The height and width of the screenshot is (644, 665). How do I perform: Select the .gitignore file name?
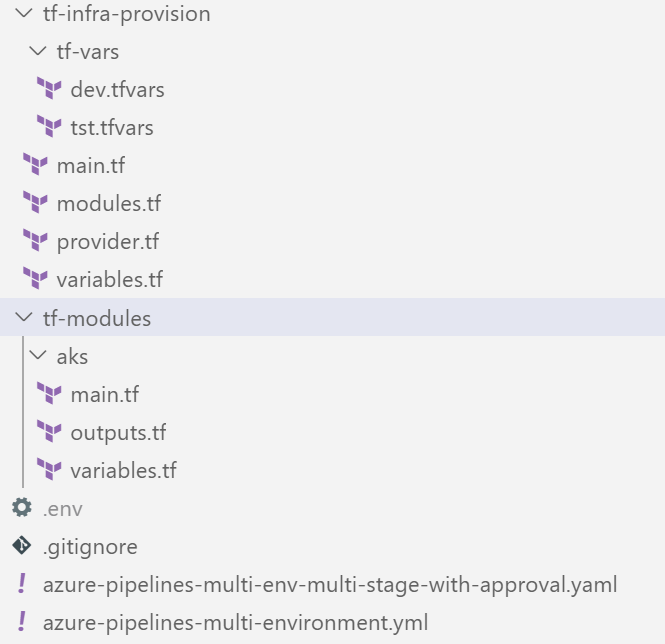pyautogui.click(x=90, y=547)
